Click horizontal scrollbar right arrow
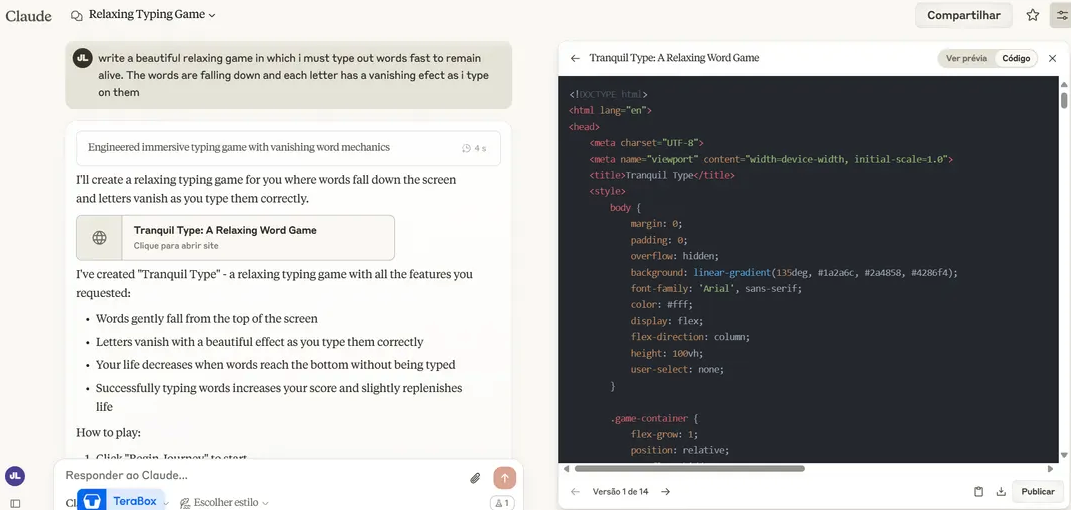 pos(1051,469)
